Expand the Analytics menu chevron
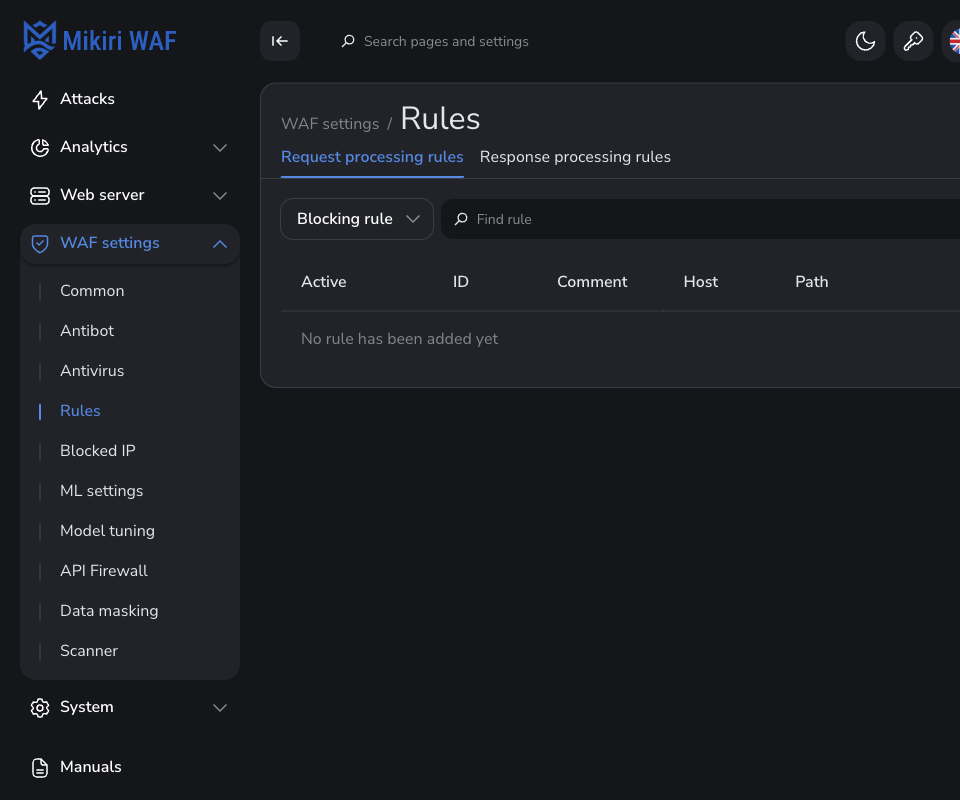The image size is (960, 800). pos(220,148)
